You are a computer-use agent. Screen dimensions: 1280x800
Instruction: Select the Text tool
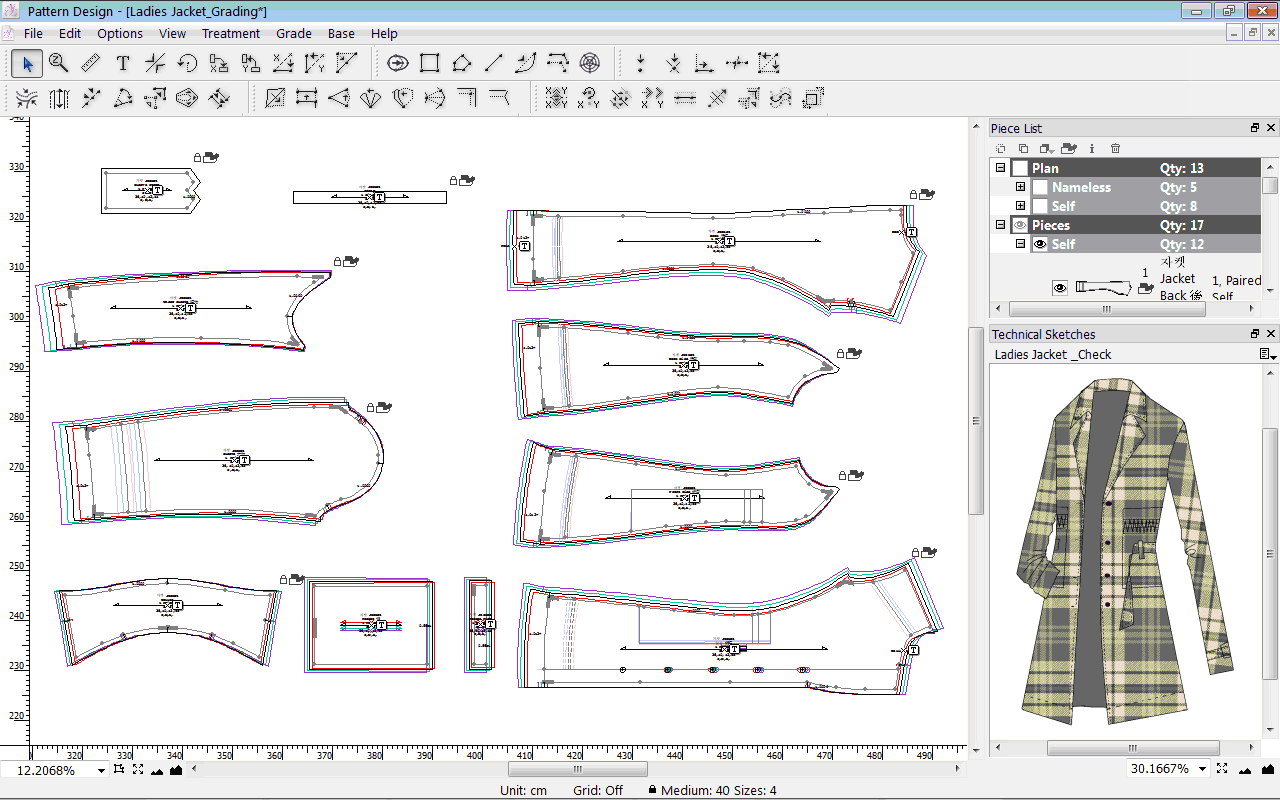point(123,64)
